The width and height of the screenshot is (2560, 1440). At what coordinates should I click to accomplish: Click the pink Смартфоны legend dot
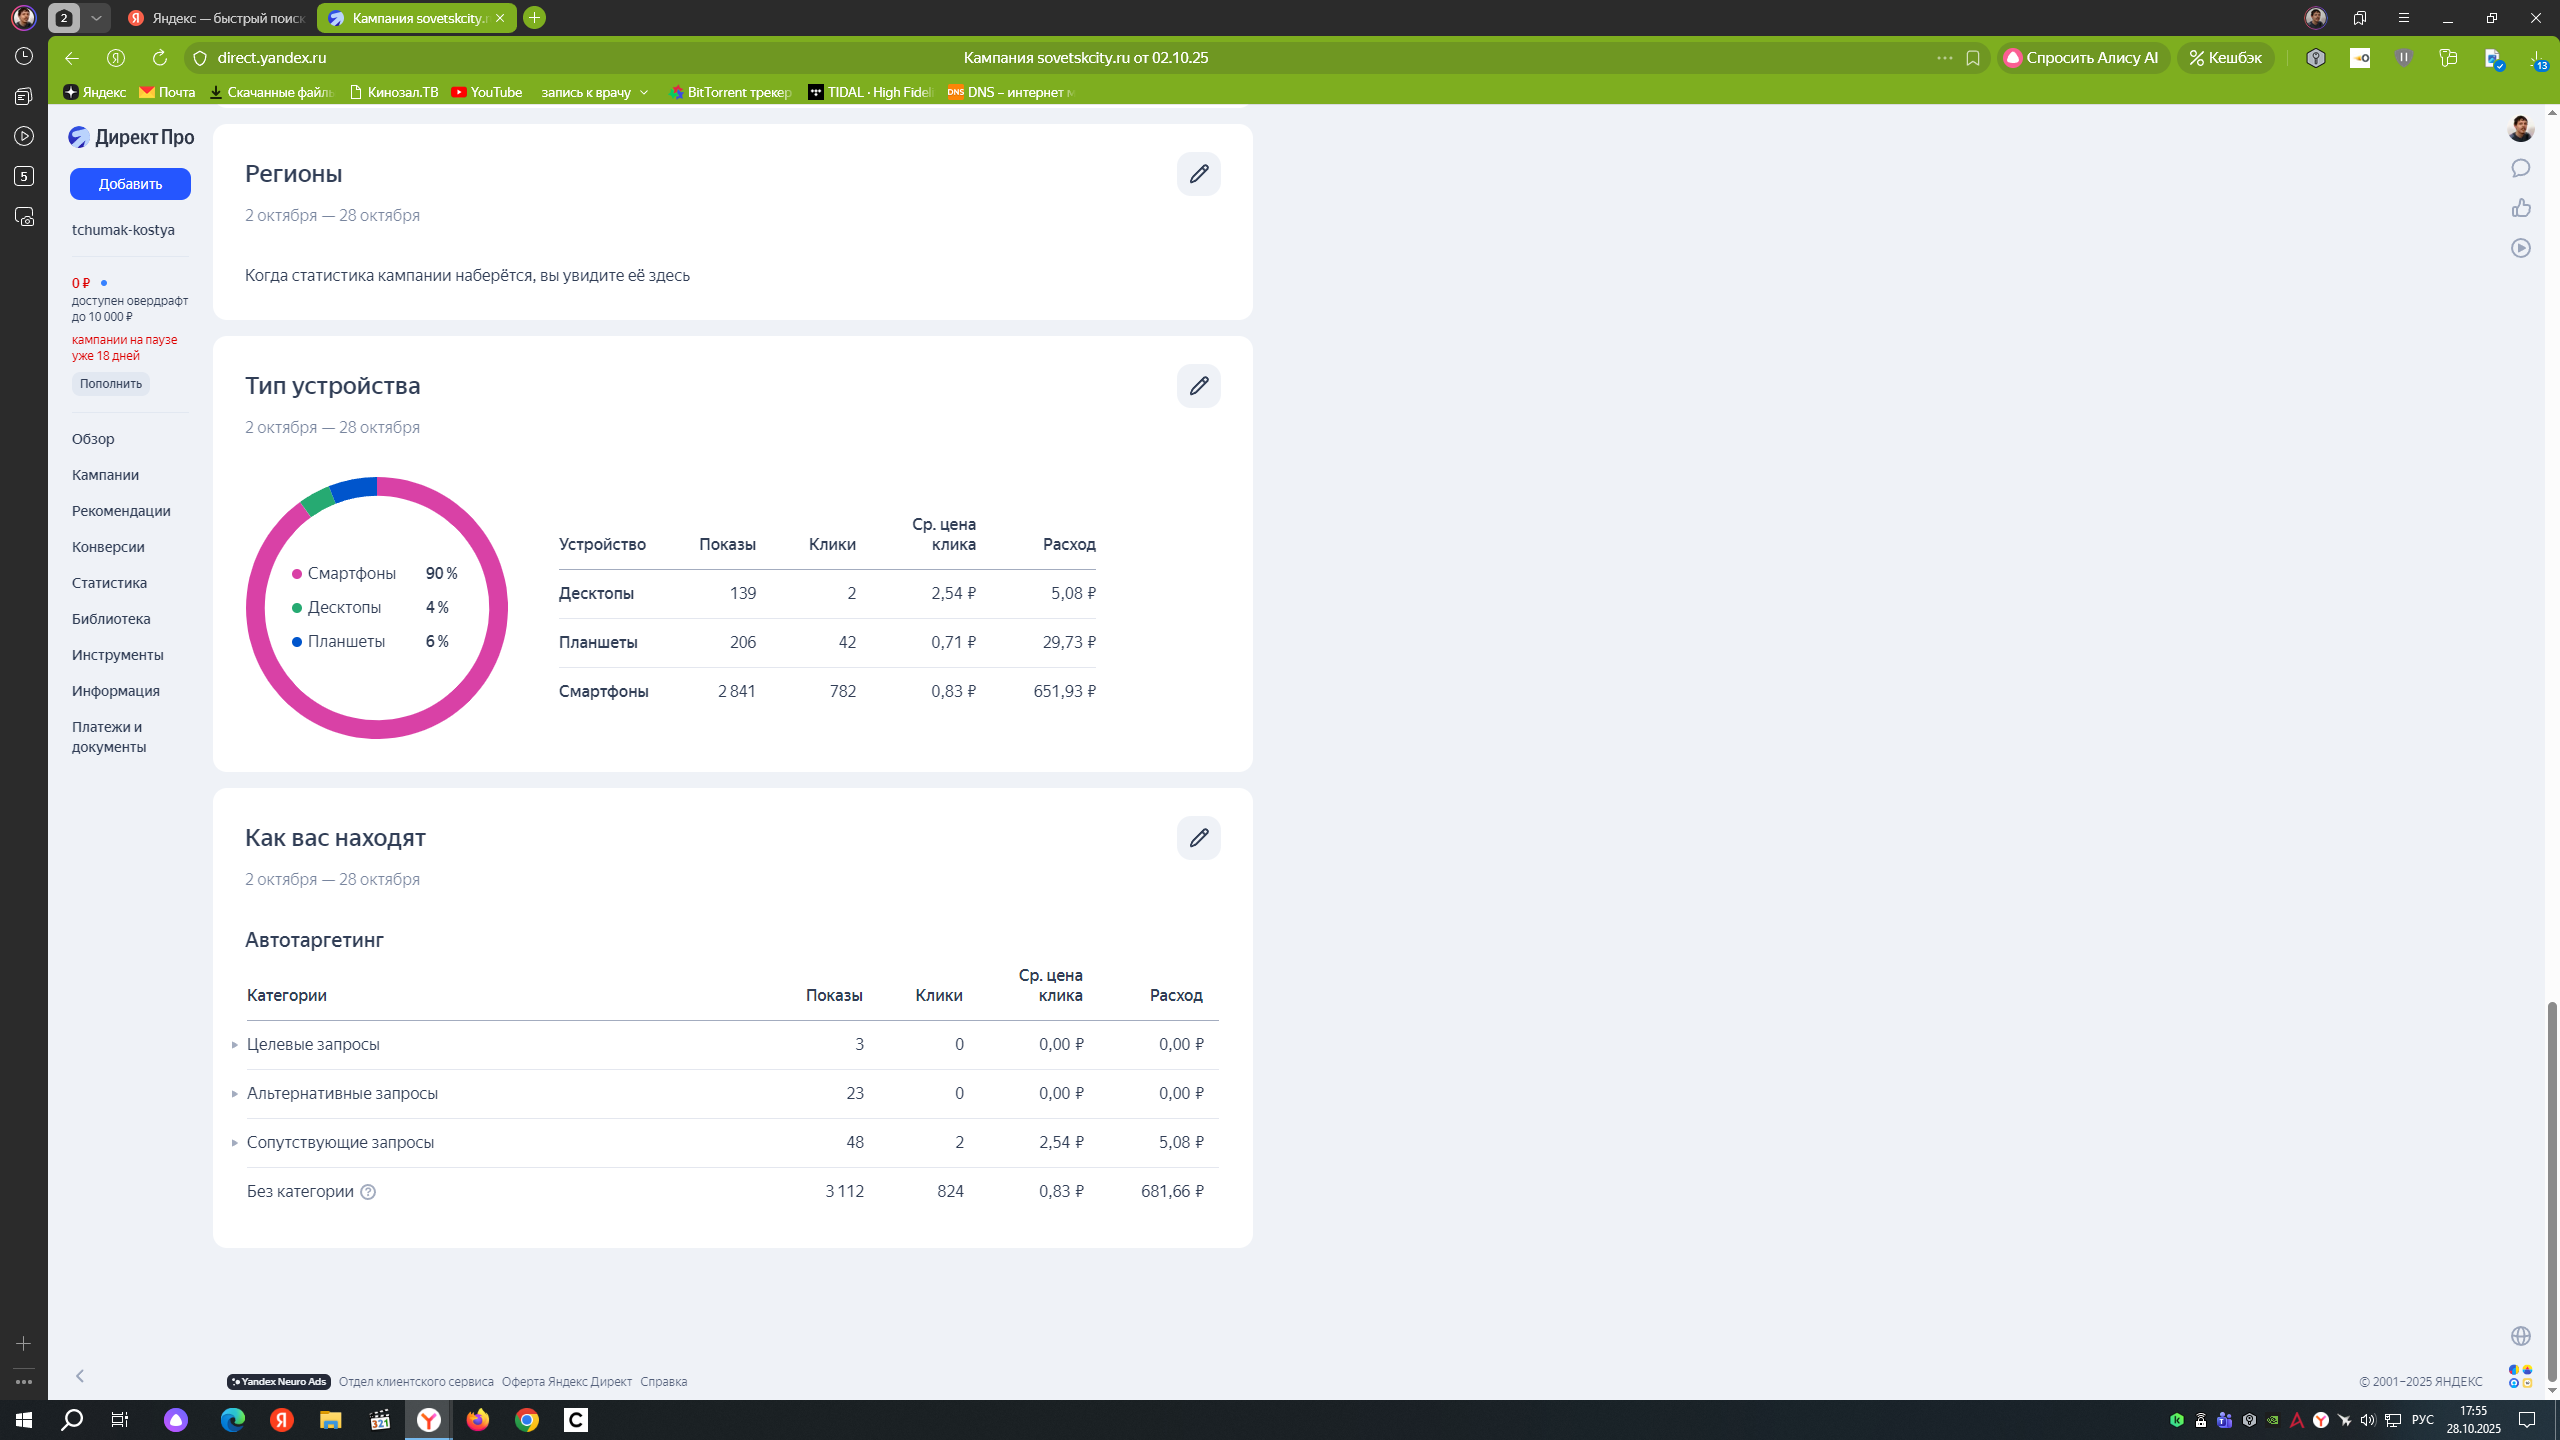tap(297, 574)
